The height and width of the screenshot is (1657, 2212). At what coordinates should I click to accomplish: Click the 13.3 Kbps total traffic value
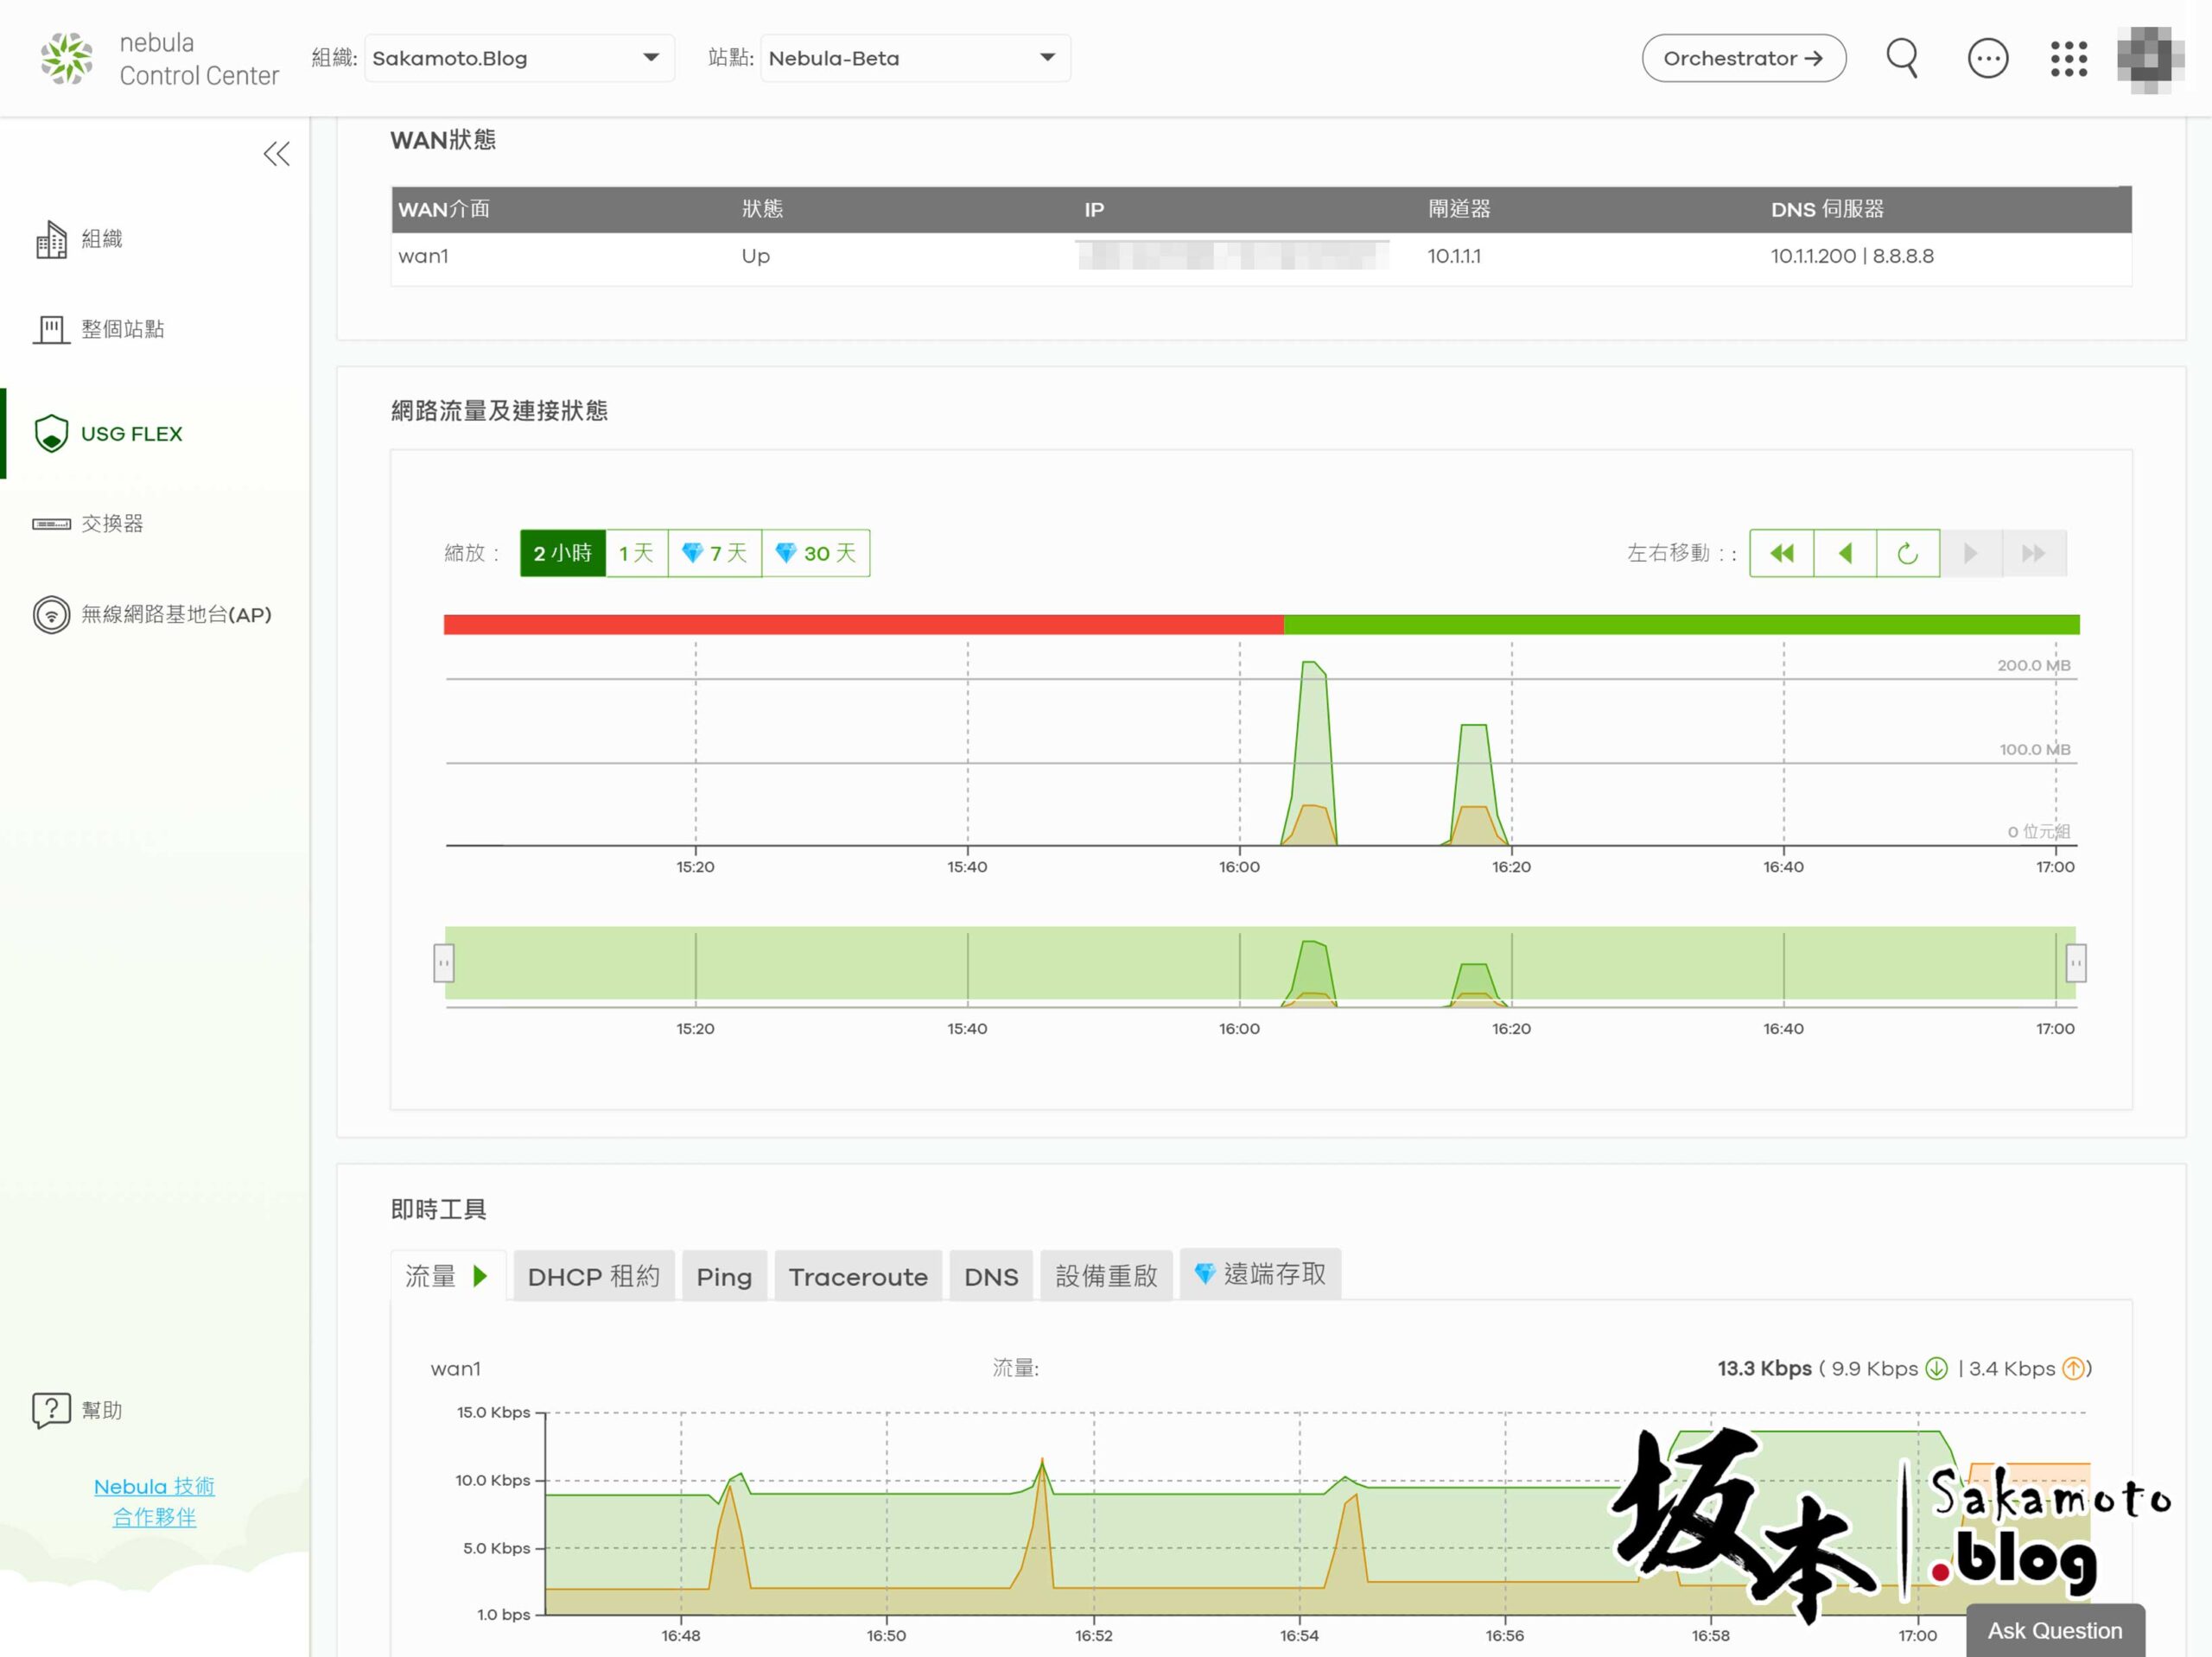pos(1764,1368)
